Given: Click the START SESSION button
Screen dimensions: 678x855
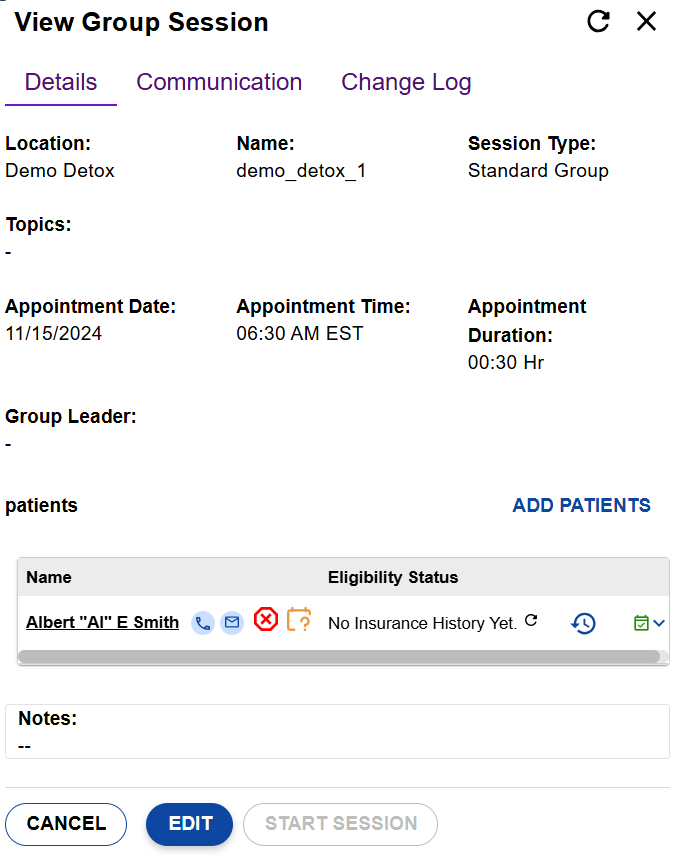Looking at the screenshot, I should pyautogui.click(x=340, y=824).
